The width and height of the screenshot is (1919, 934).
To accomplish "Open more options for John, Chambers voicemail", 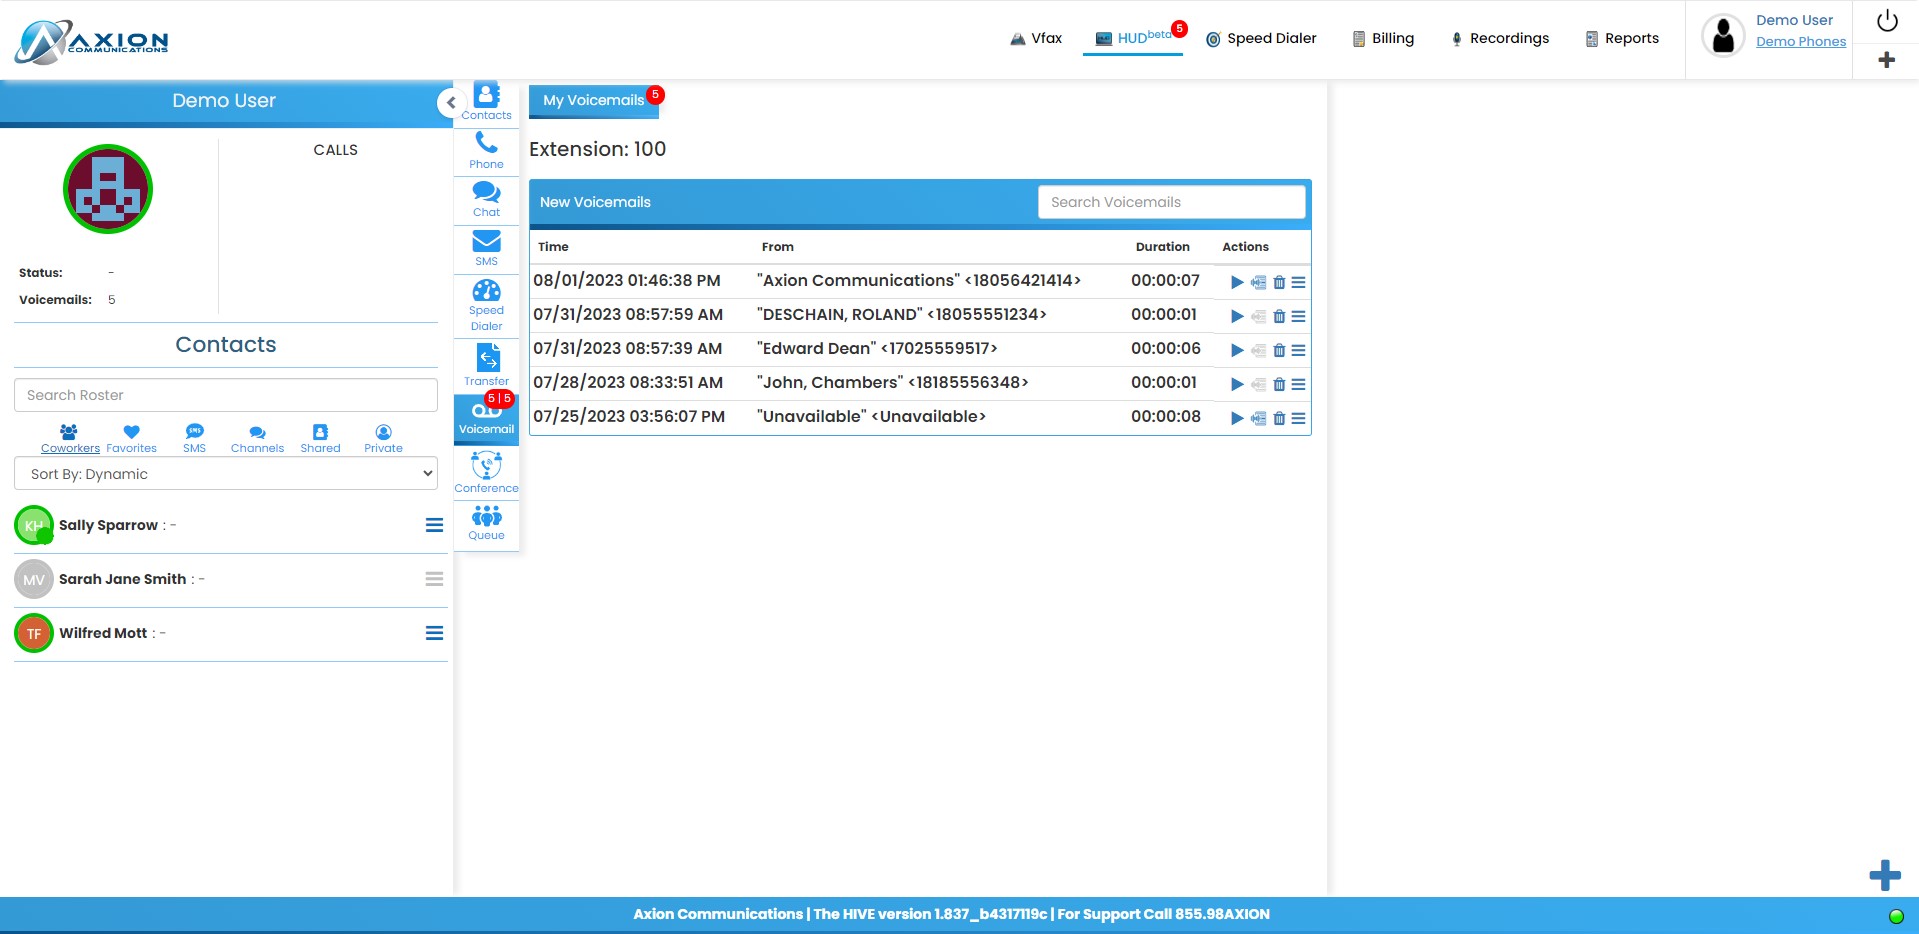I will click(x=1298, y=385).
